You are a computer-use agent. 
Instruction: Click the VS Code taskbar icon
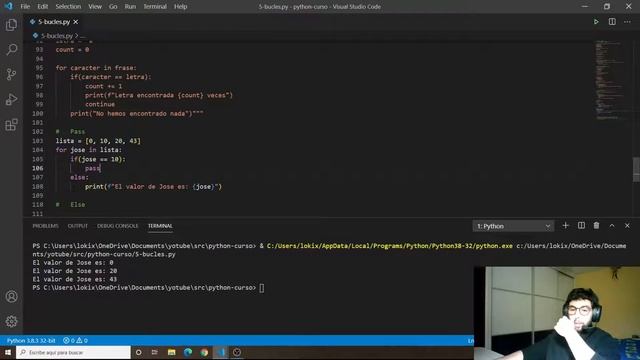pyautogui.click(x=221, y=352)
